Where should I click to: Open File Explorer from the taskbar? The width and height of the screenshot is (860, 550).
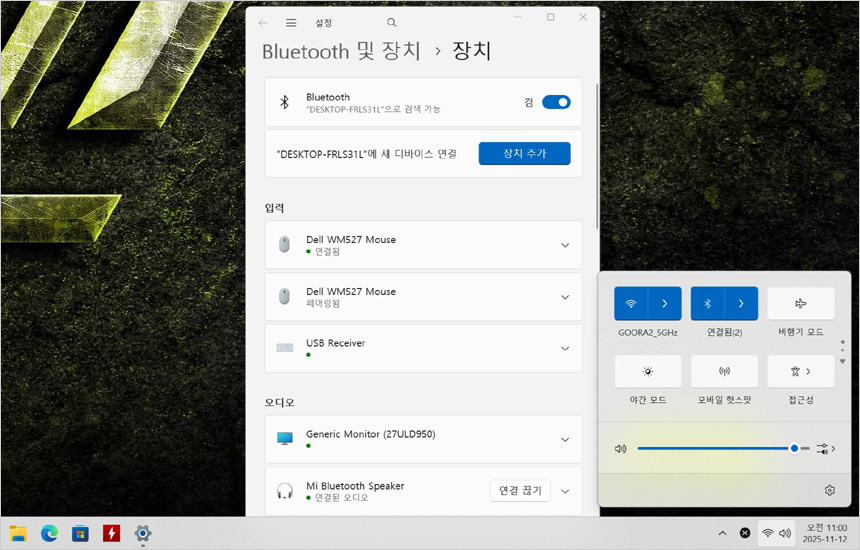pyautogui.click(x=18, y=533)
